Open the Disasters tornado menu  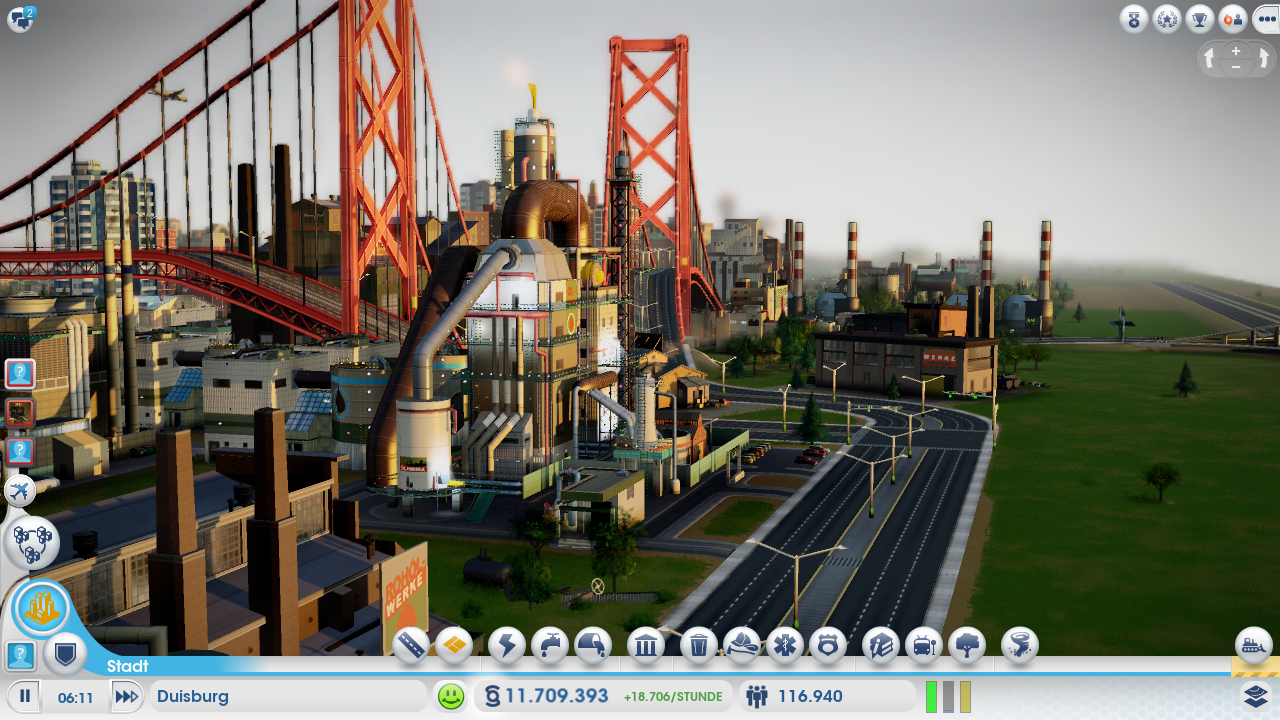coord(1020,646)
